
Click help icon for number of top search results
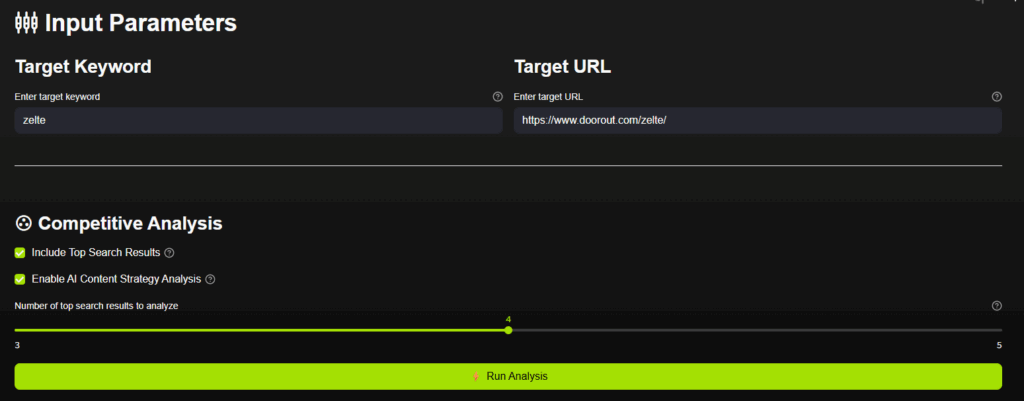coord(997,306)
